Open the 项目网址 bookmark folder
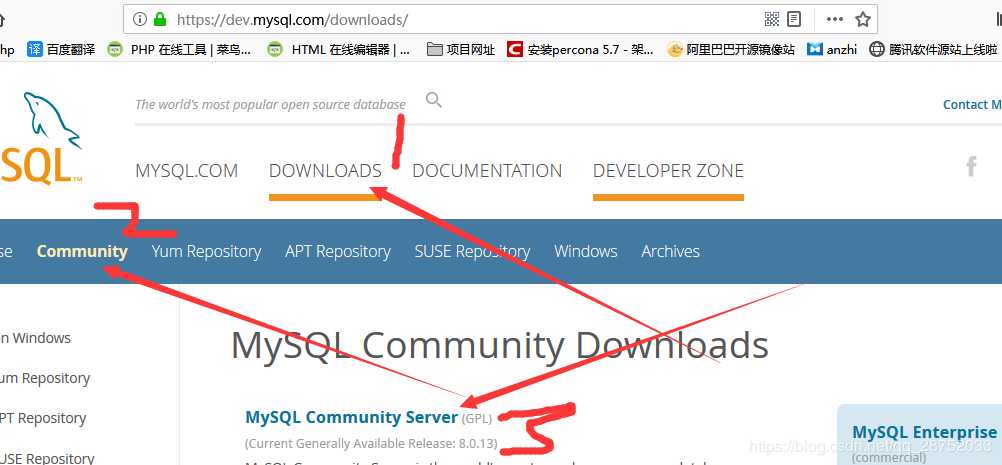This screenshot has width=1002, height=465. click(x=461, y=49)
